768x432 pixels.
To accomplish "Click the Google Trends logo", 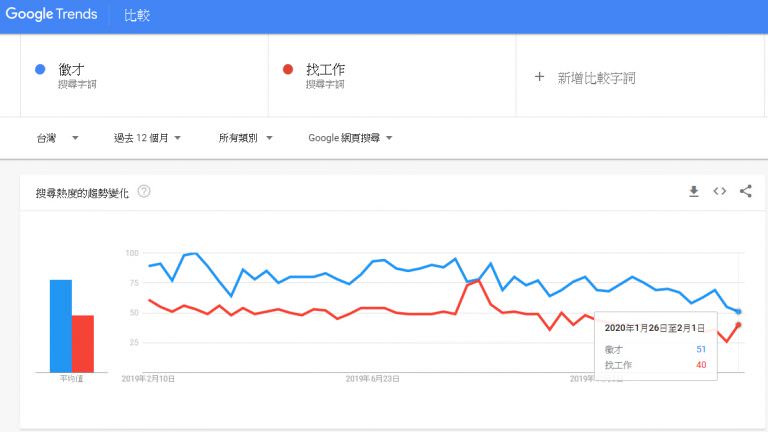I will pyautogui.click(x=51, y=14).
